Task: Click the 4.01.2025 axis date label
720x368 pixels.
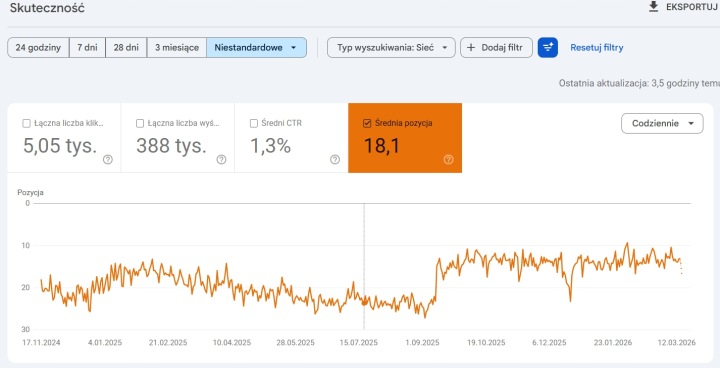Action: [105, 343]
